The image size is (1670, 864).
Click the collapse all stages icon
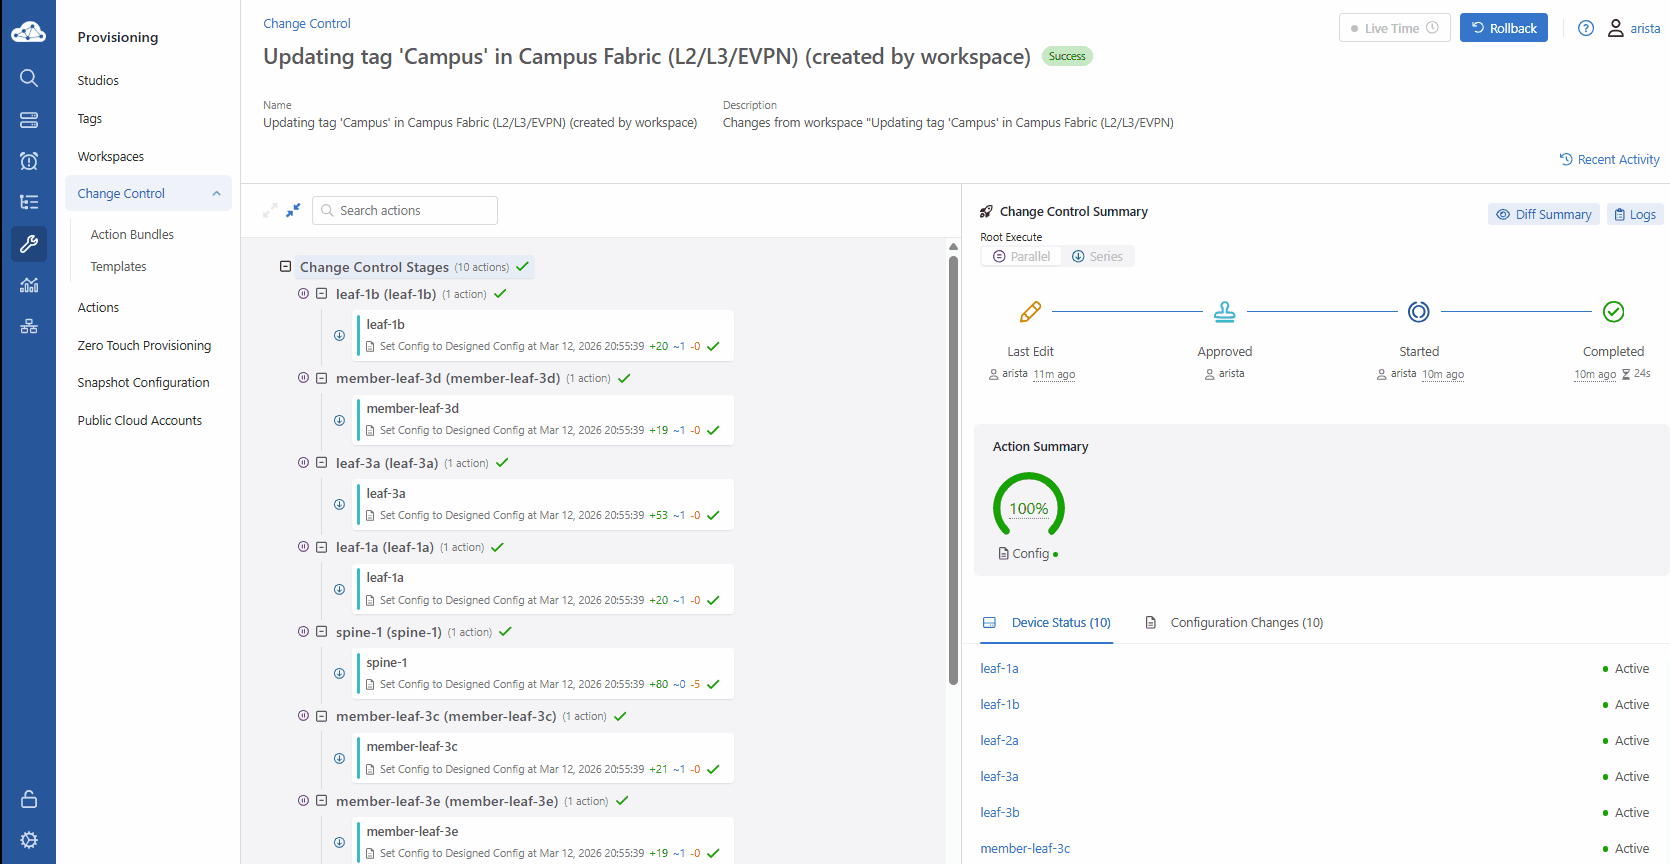click(293, 210)
